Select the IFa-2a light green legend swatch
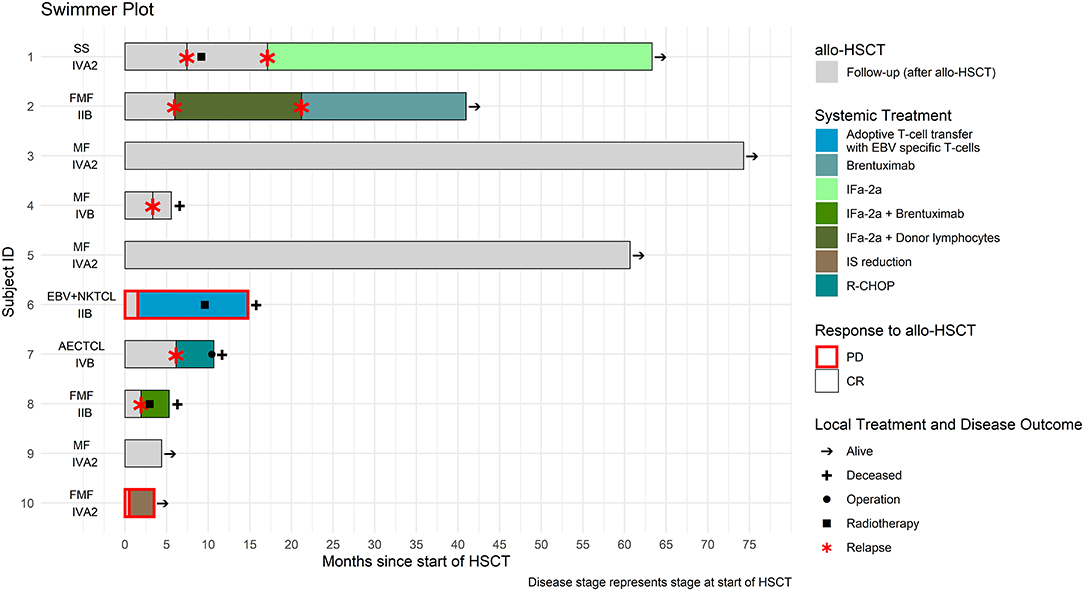This screenshot has height=591, width=1084. coord(826,189)
